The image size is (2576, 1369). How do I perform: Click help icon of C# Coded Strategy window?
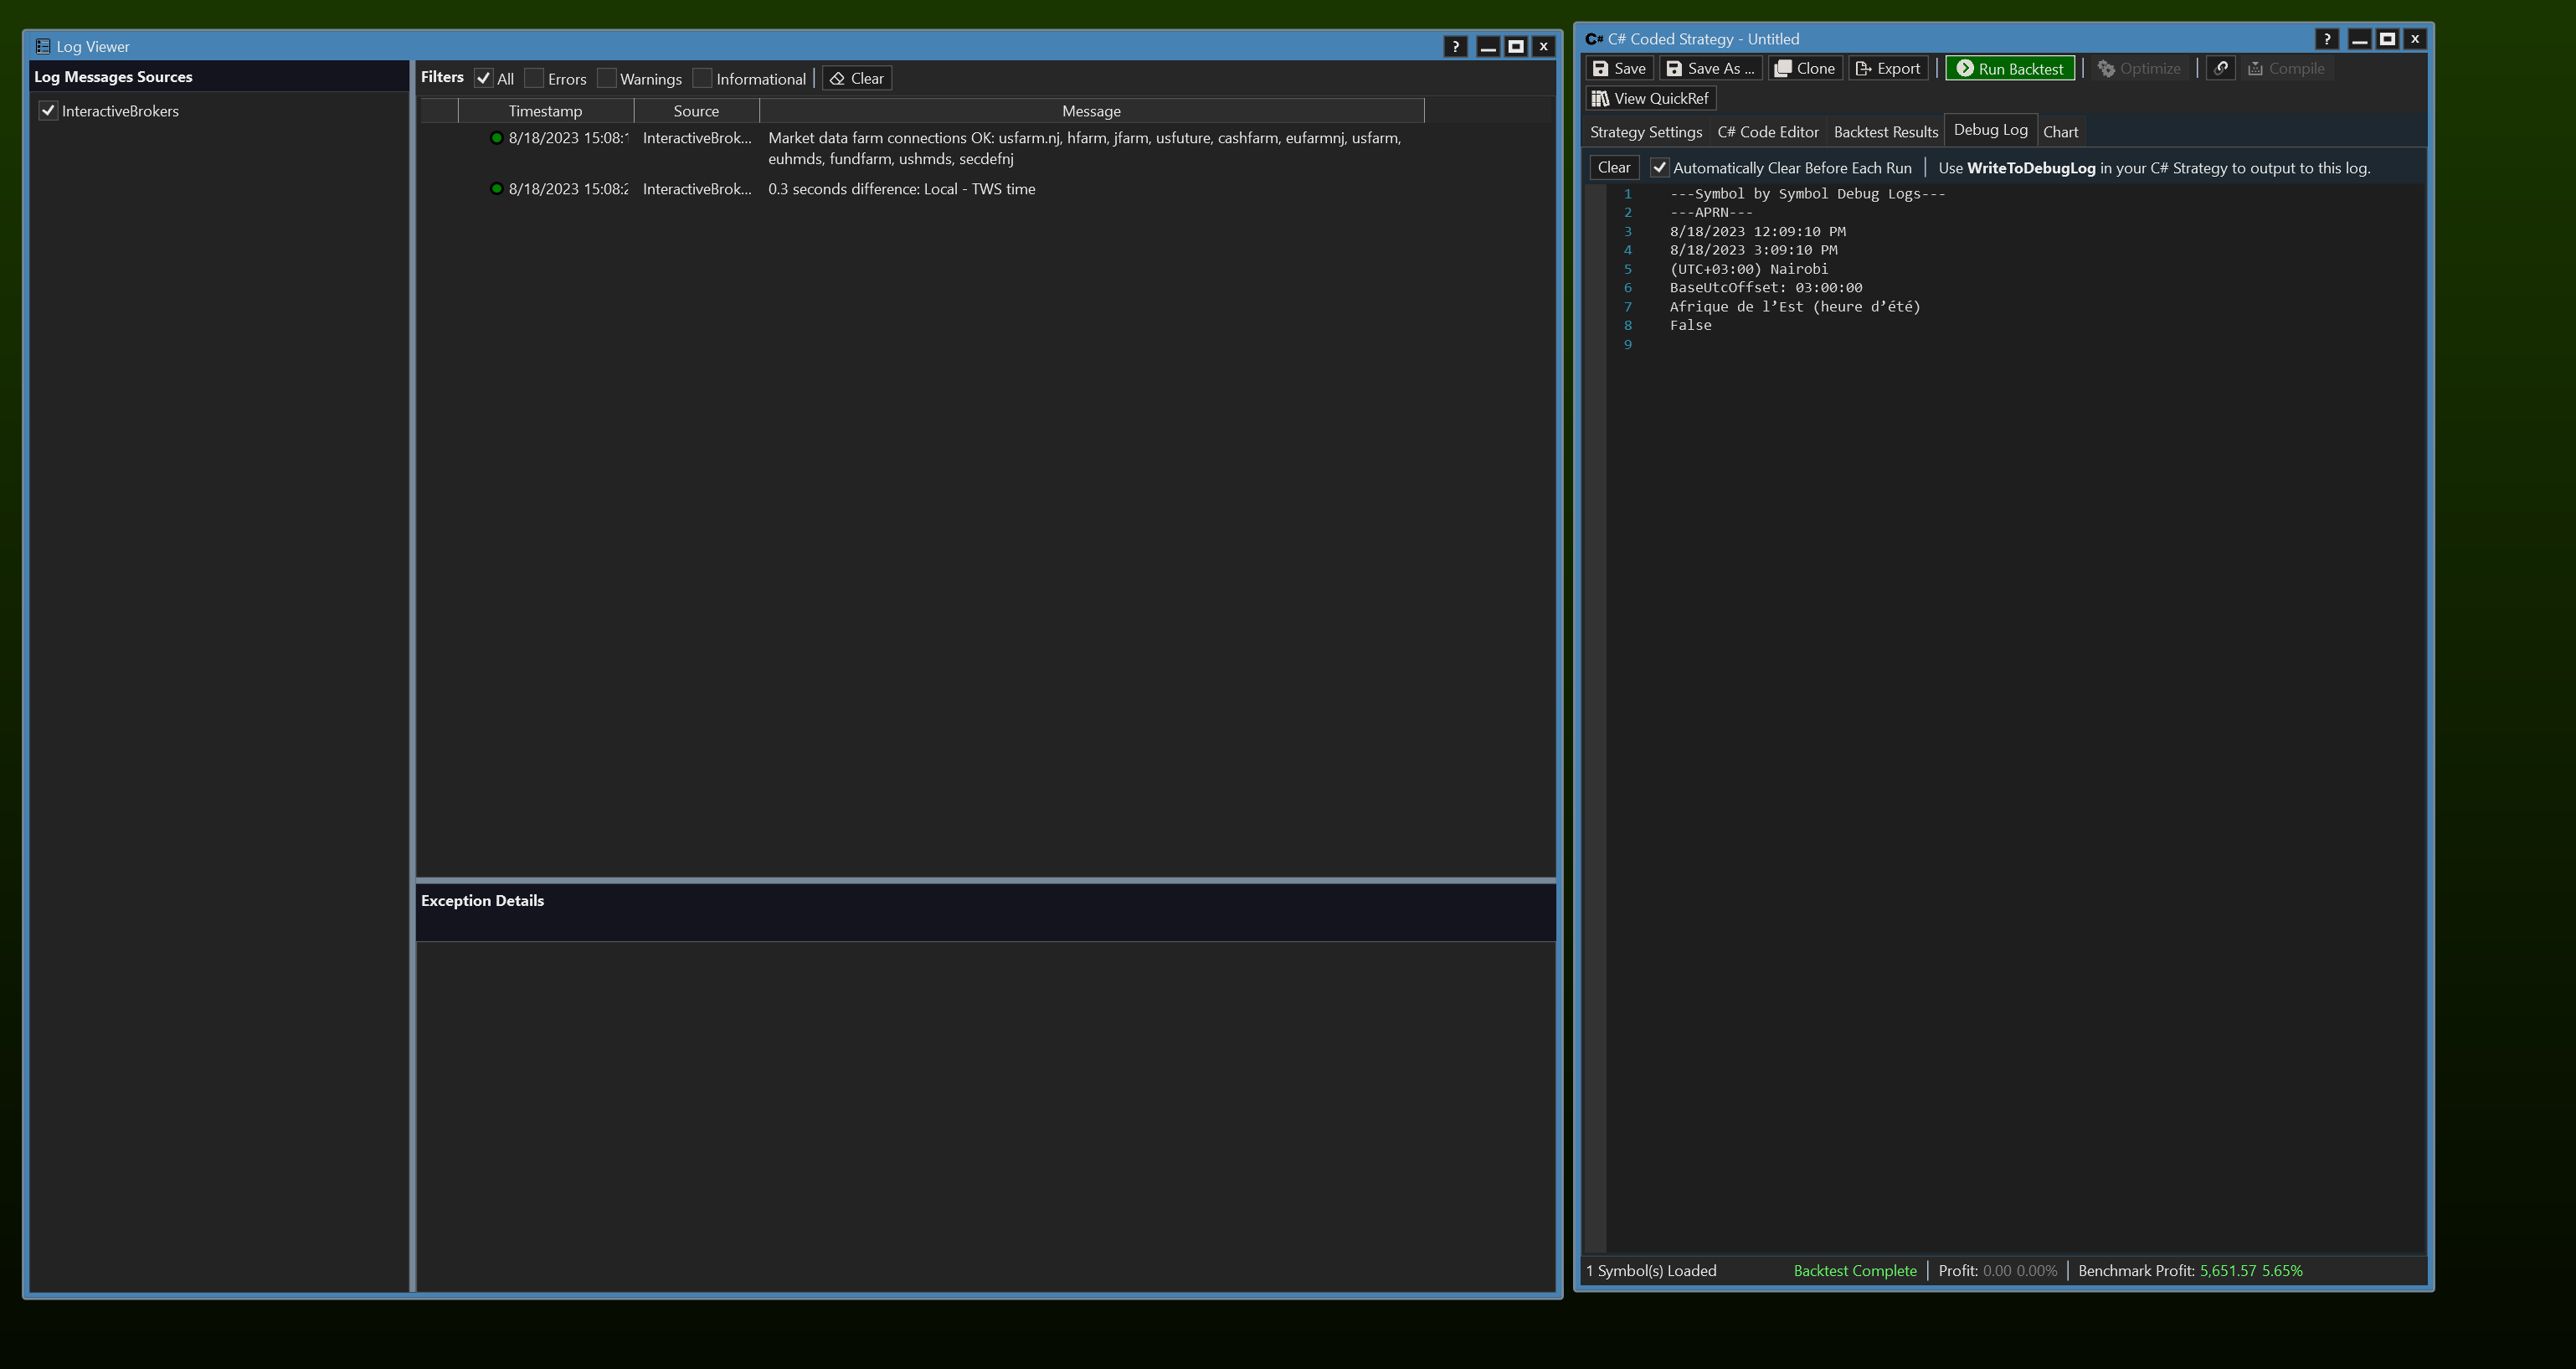tap(2326, 39)
